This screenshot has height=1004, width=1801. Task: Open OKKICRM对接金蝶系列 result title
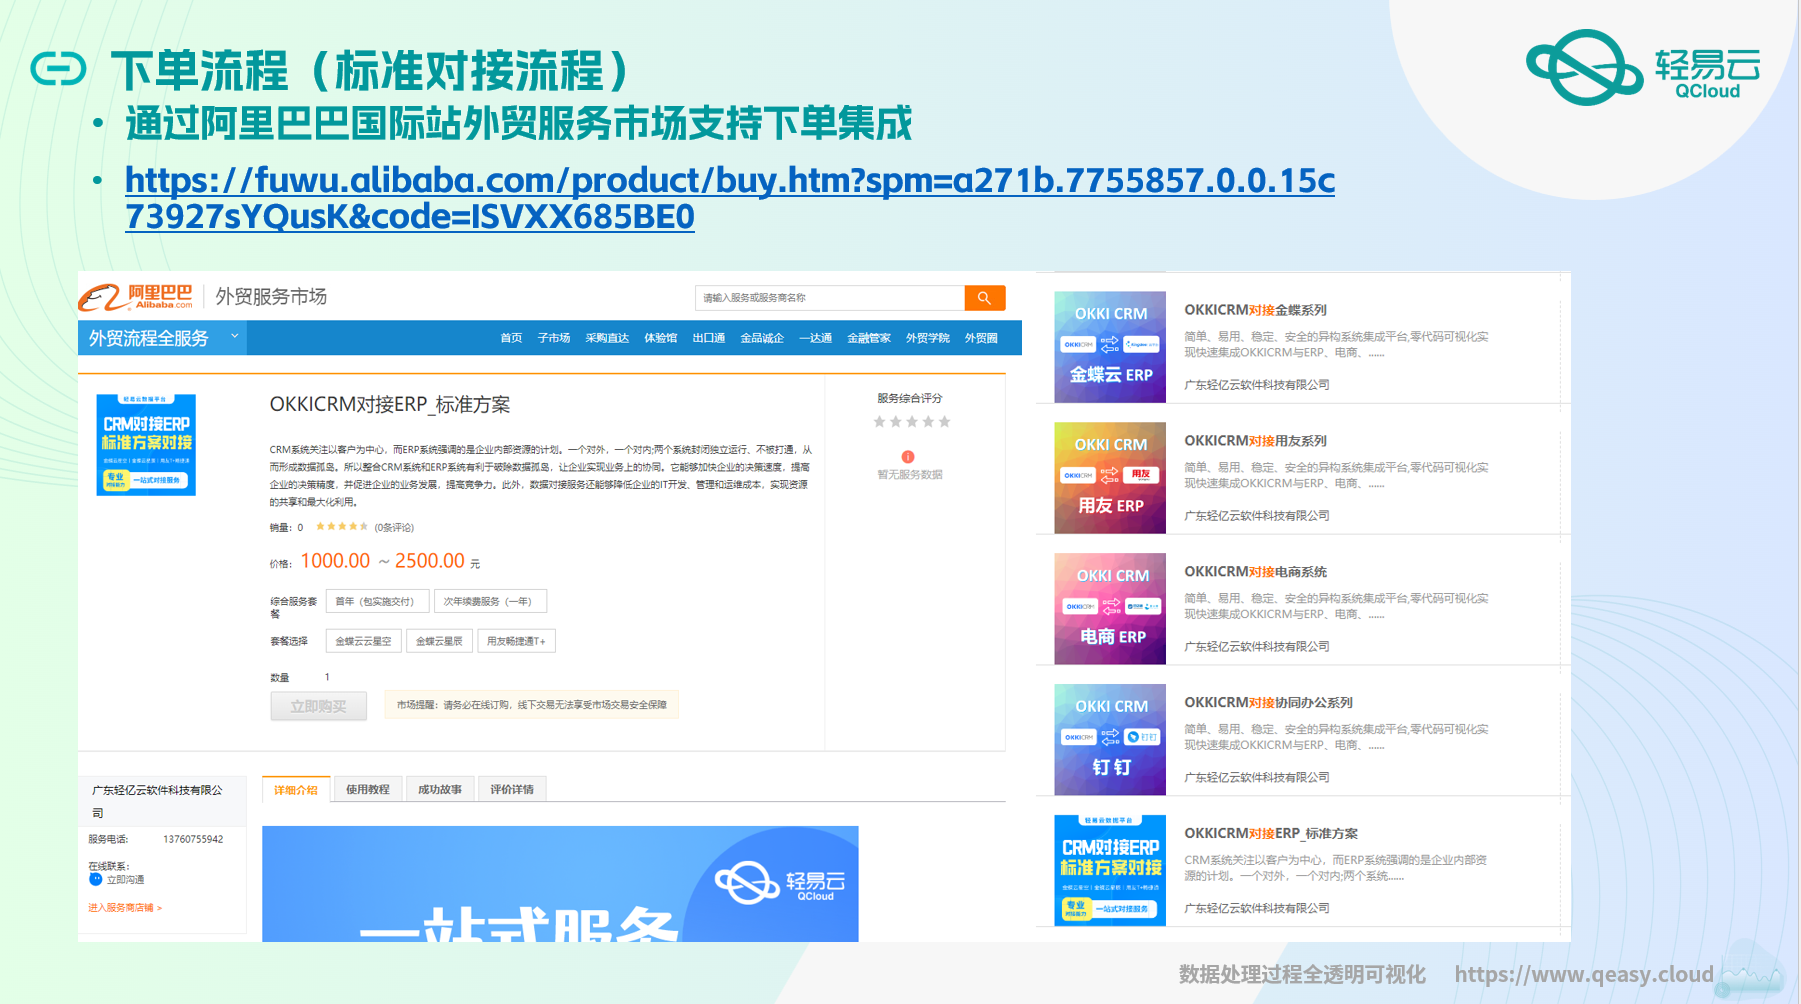click(x=1255, y=310)
